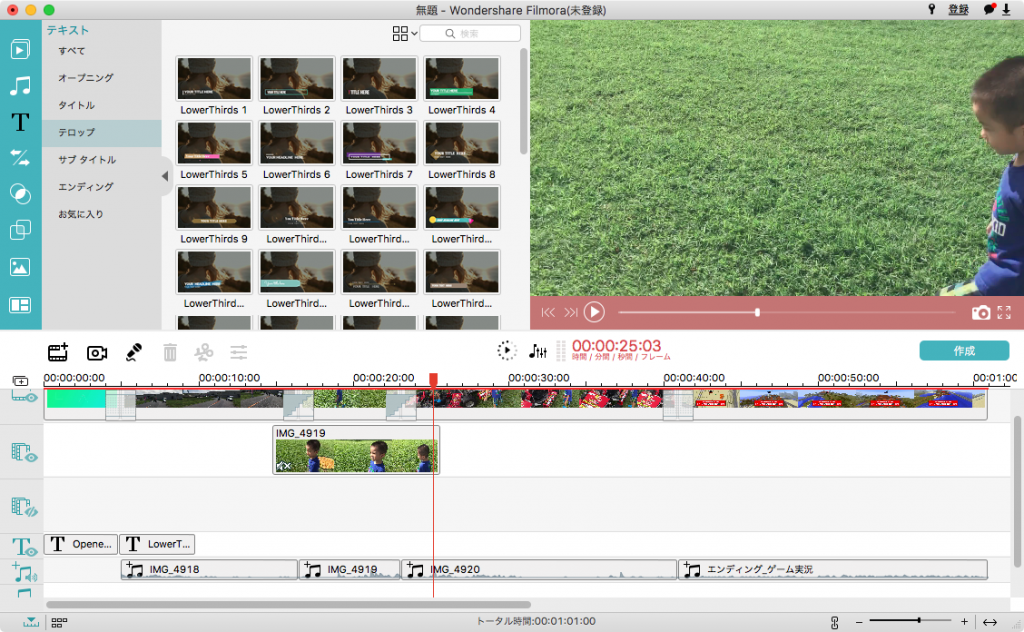Collapse the text category panel arrow

click(x=165, y=177)
